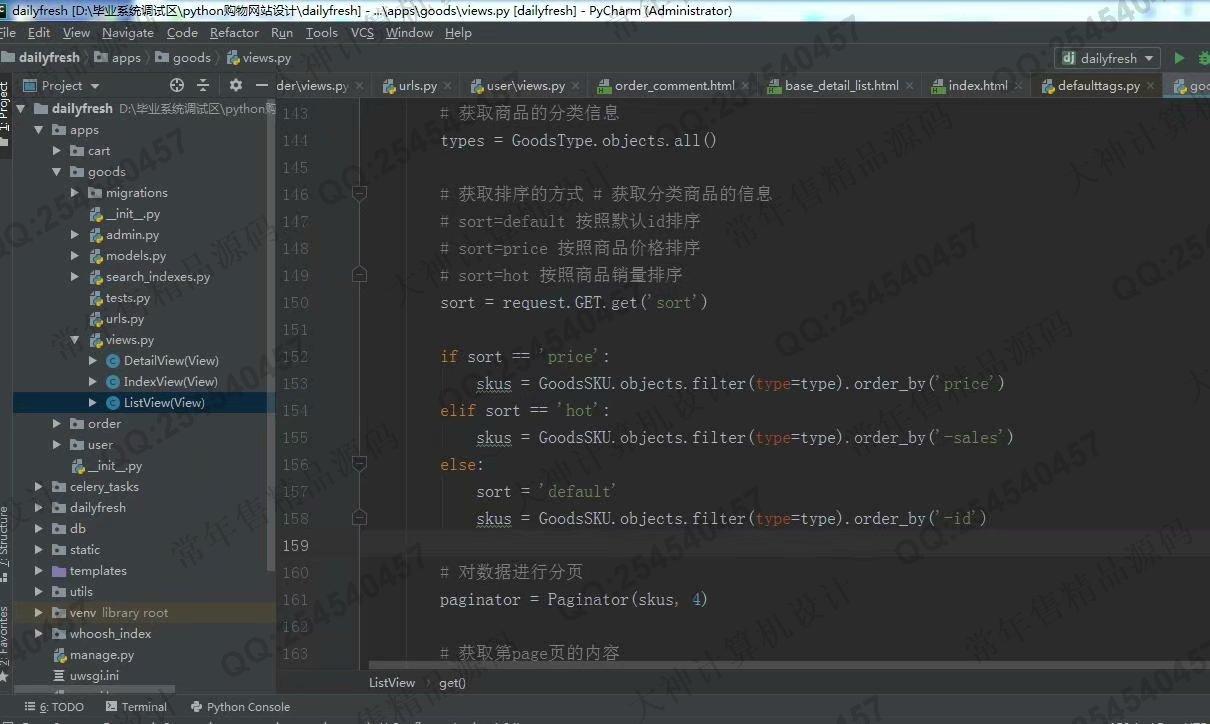The height and width of the screenshot is (724, 1210).
Task: Switch to order_comment.html tab
Action: [x=673, y=86]
